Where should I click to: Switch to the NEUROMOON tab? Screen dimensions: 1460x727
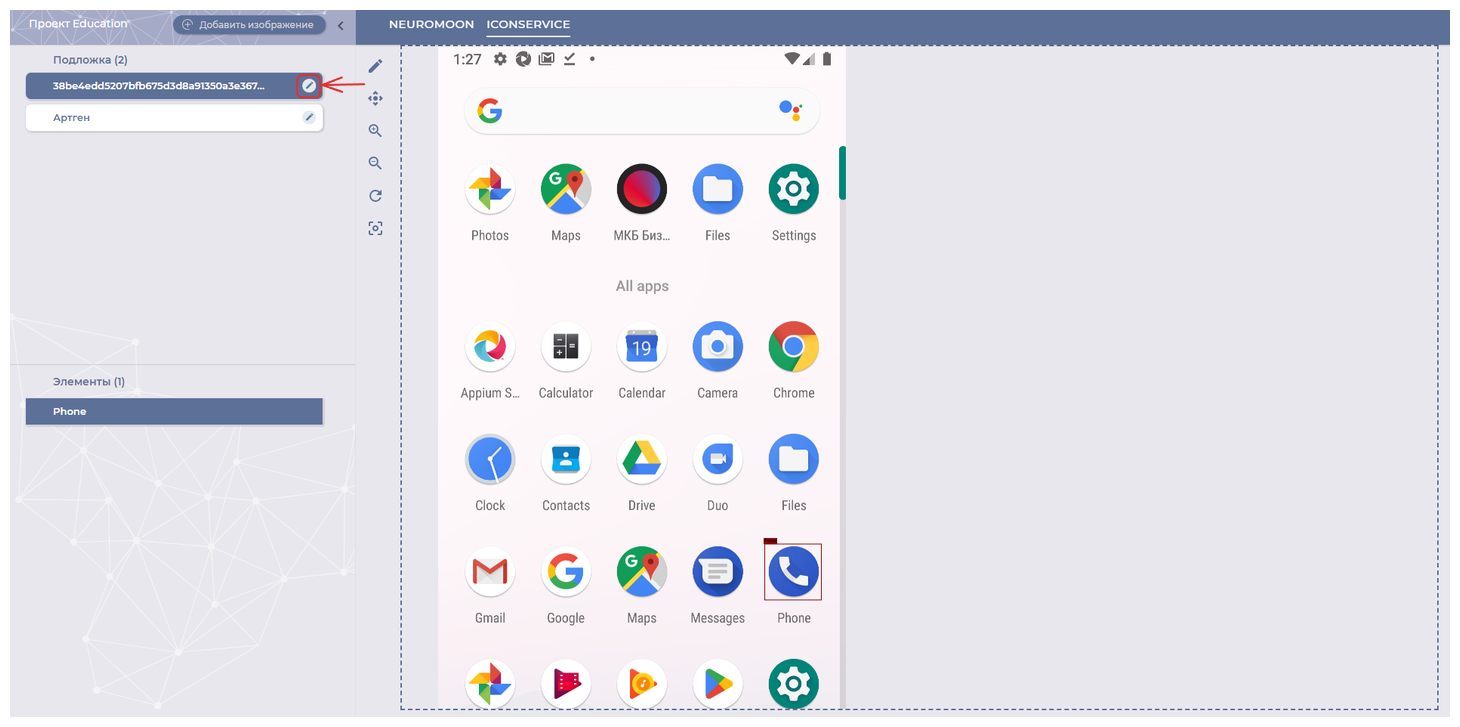click(431, 24)
